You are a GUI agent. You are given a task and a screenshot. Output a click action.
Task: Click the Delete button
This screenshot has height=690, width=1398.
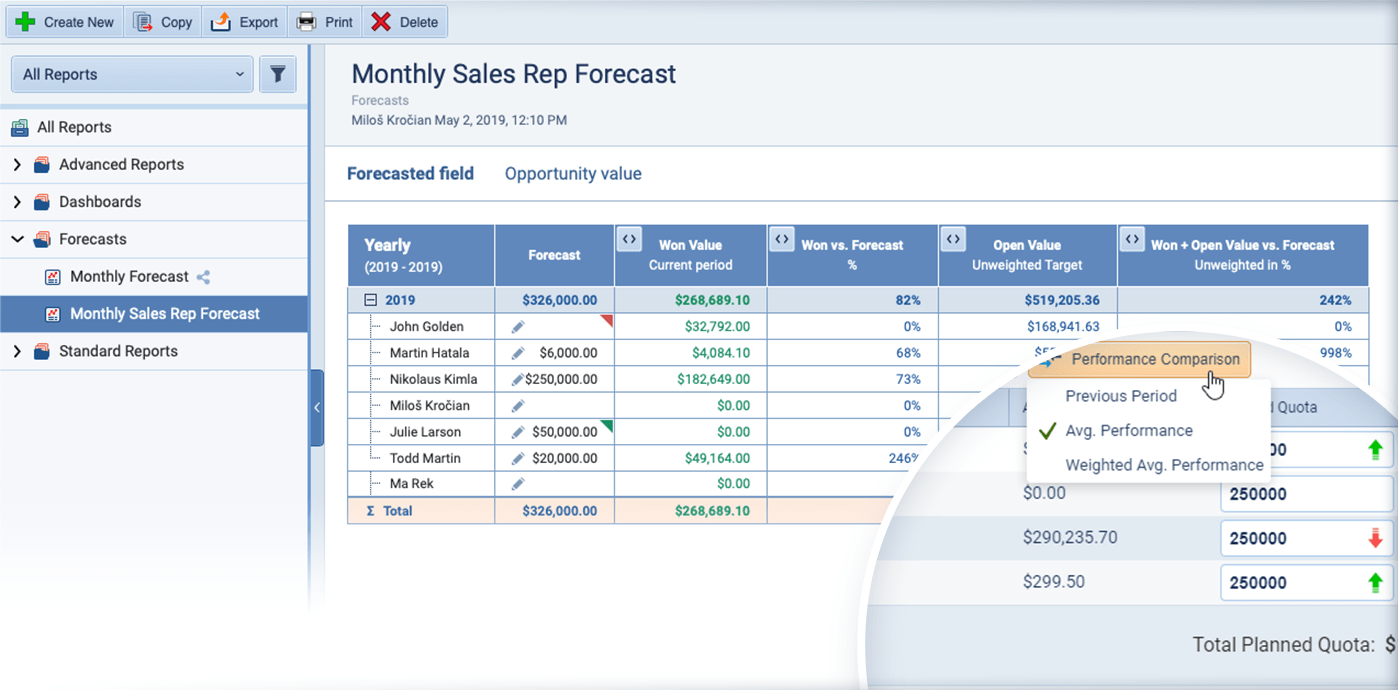tap(403, 21)
